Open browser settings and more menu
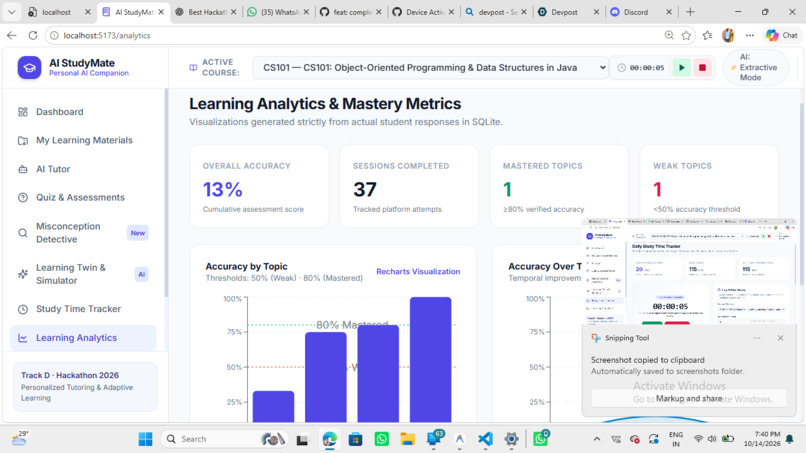806x453 pixels. (750, 35)
